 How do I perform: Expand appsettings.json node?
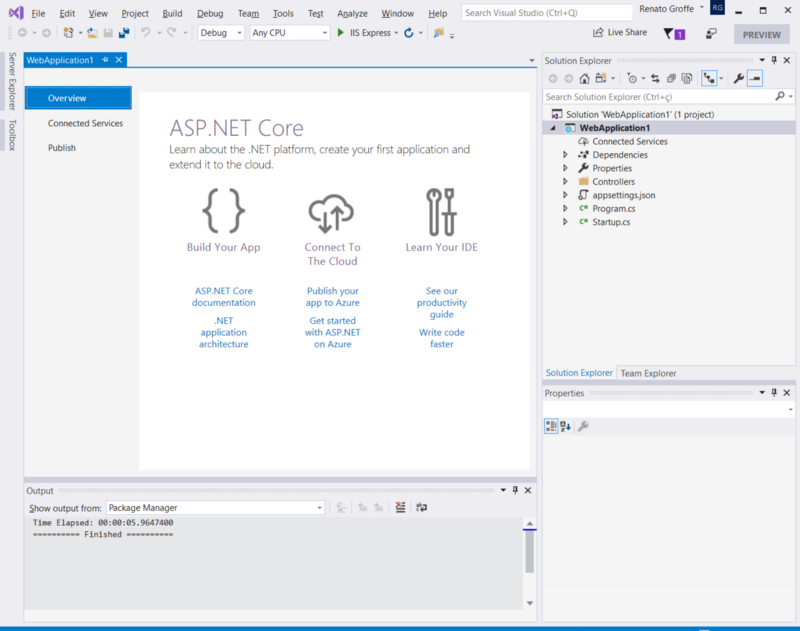coord(565,195)
